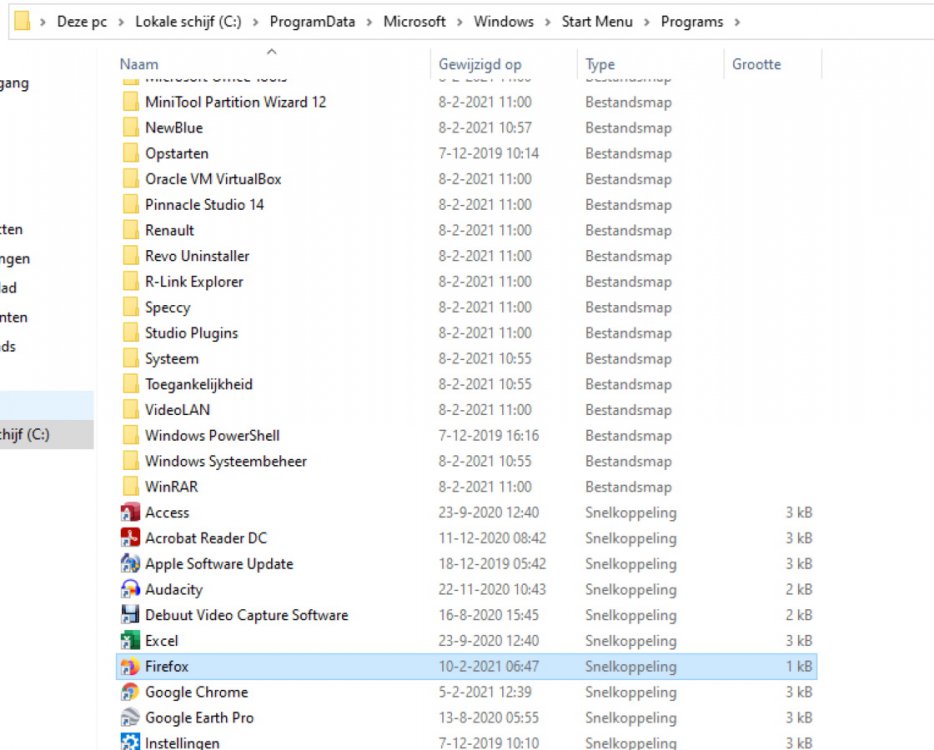Select the WinRAR folder icon
Screen dimensions: 934x750
pos(130,486)
